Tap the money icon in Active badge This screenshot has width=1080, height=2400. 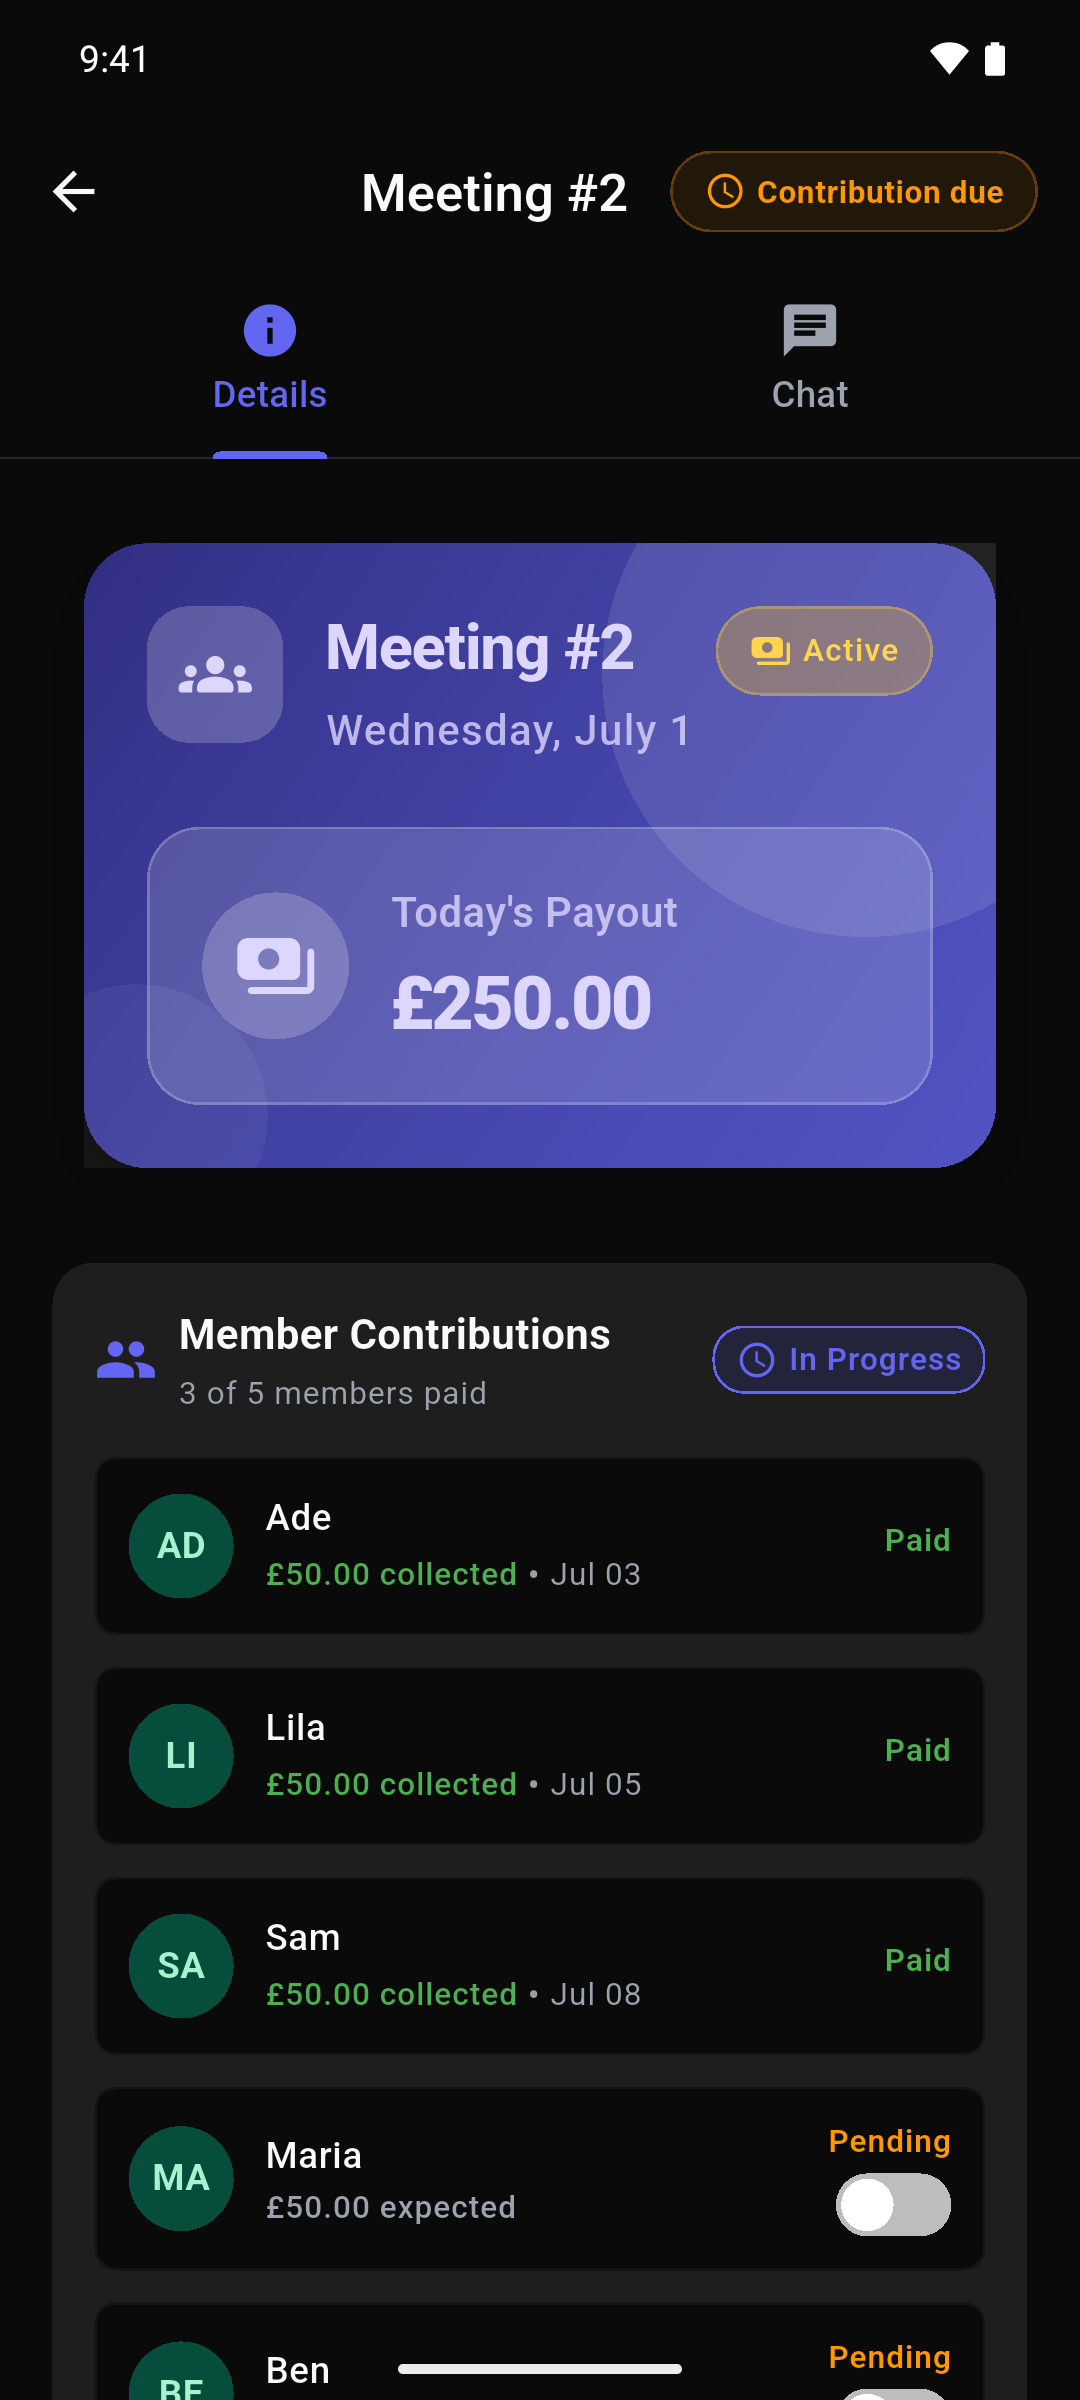(x=771, y=651)
